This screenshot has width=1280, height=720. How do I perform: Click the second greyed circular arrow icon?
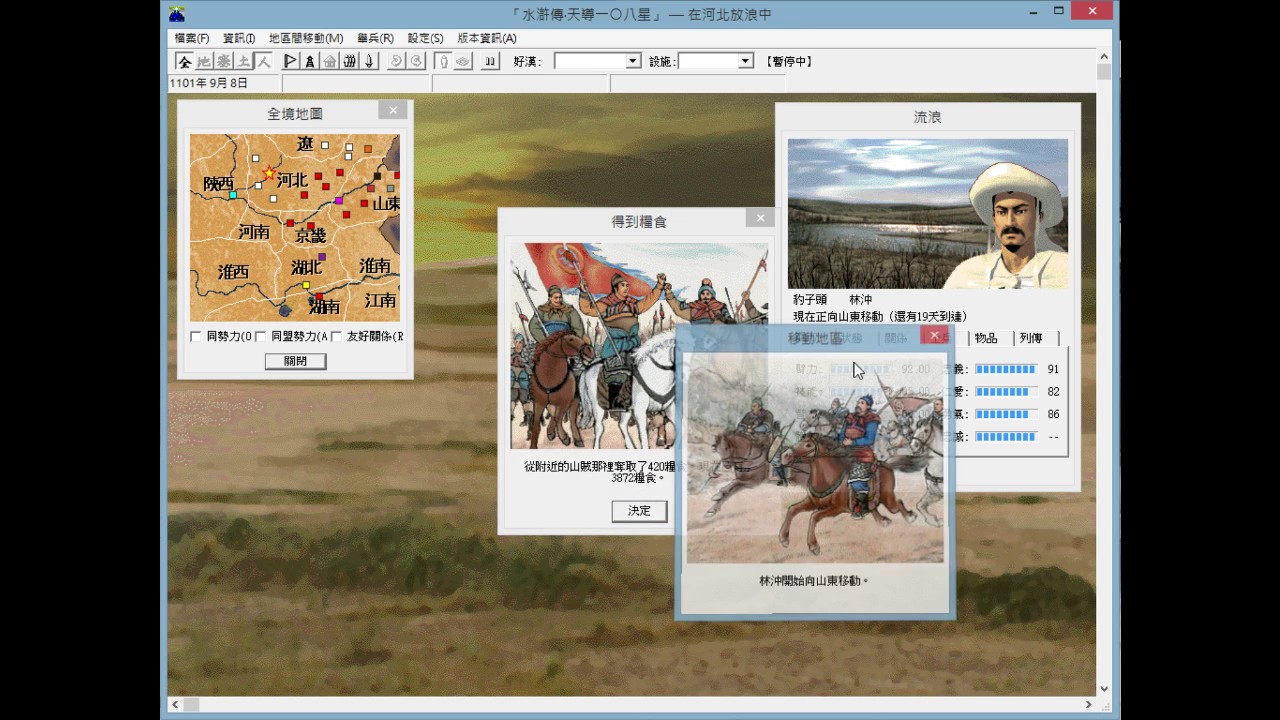coord(417,61)
